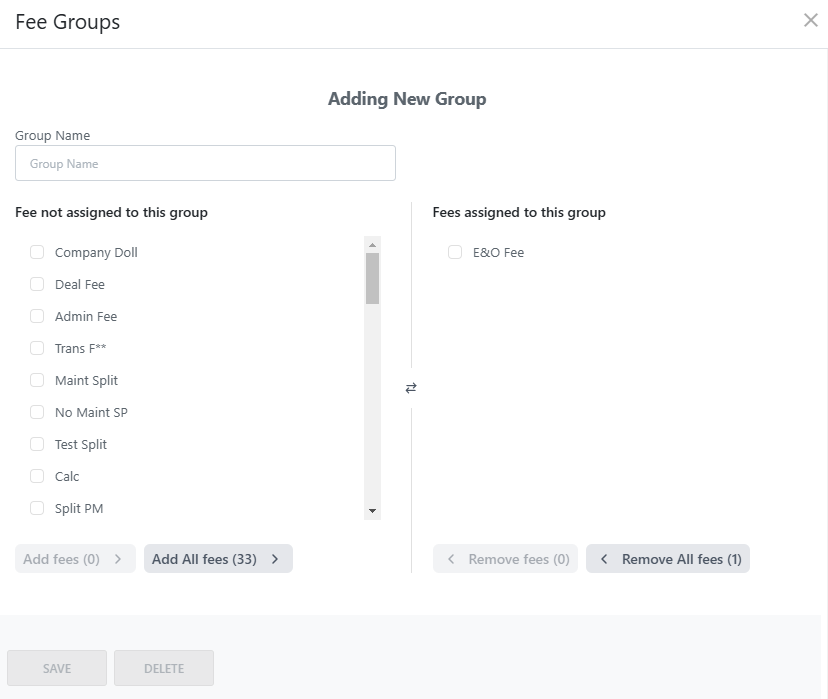Click the scrollbar down arrow

click(371, 512)
